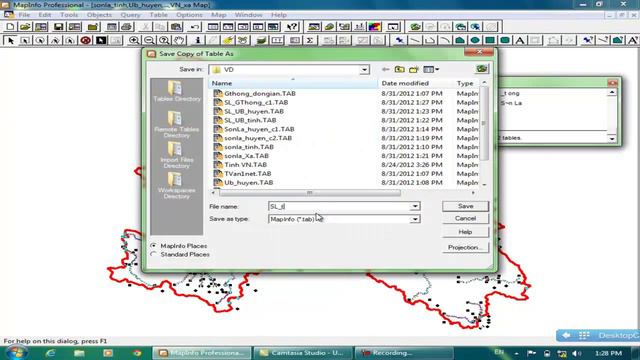
Task: Select file SL_UB_huyen.TAB
Action: (253, 111)
